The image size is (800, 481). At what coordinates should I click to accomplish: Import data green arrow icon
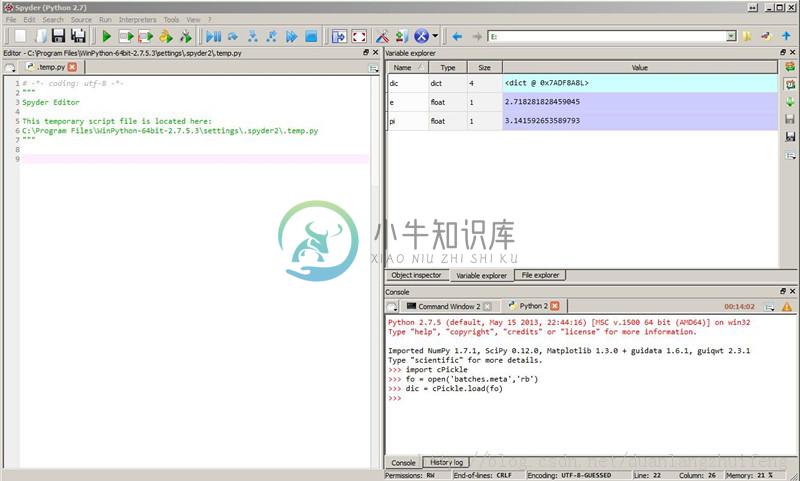pos(790,102)
